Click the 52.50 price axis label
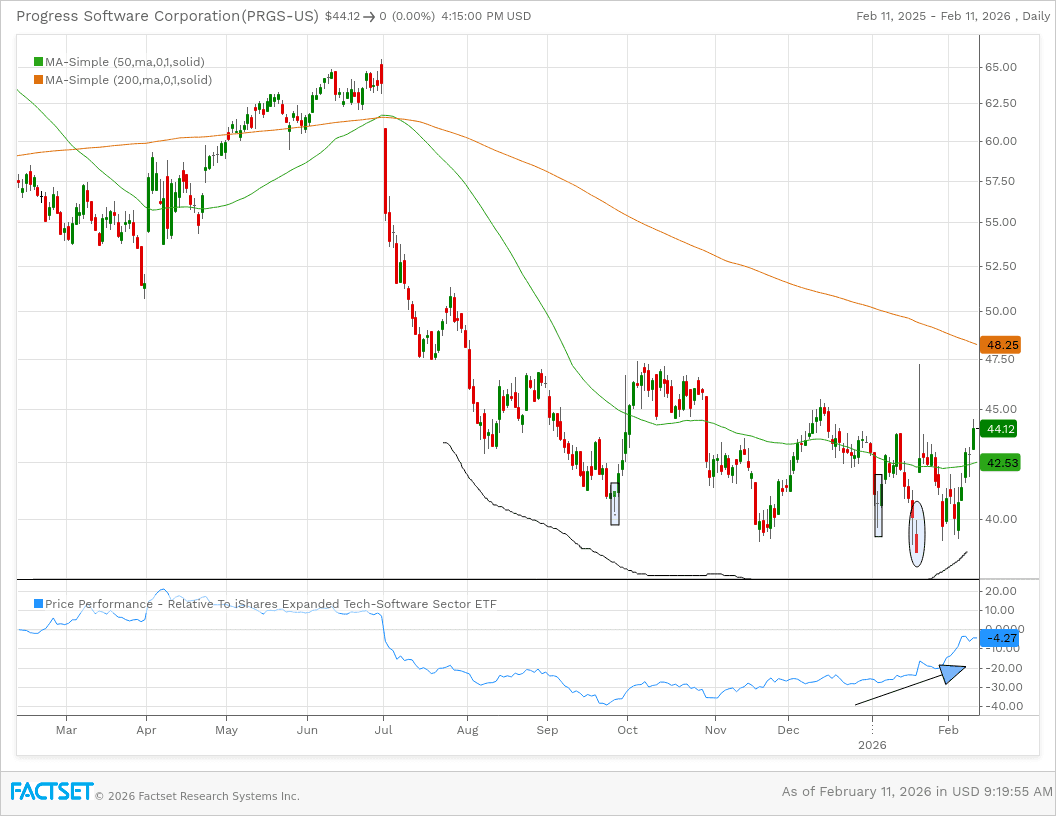Image resolution: width=1056 pixels, height=816 pixels. (1001, 266)
